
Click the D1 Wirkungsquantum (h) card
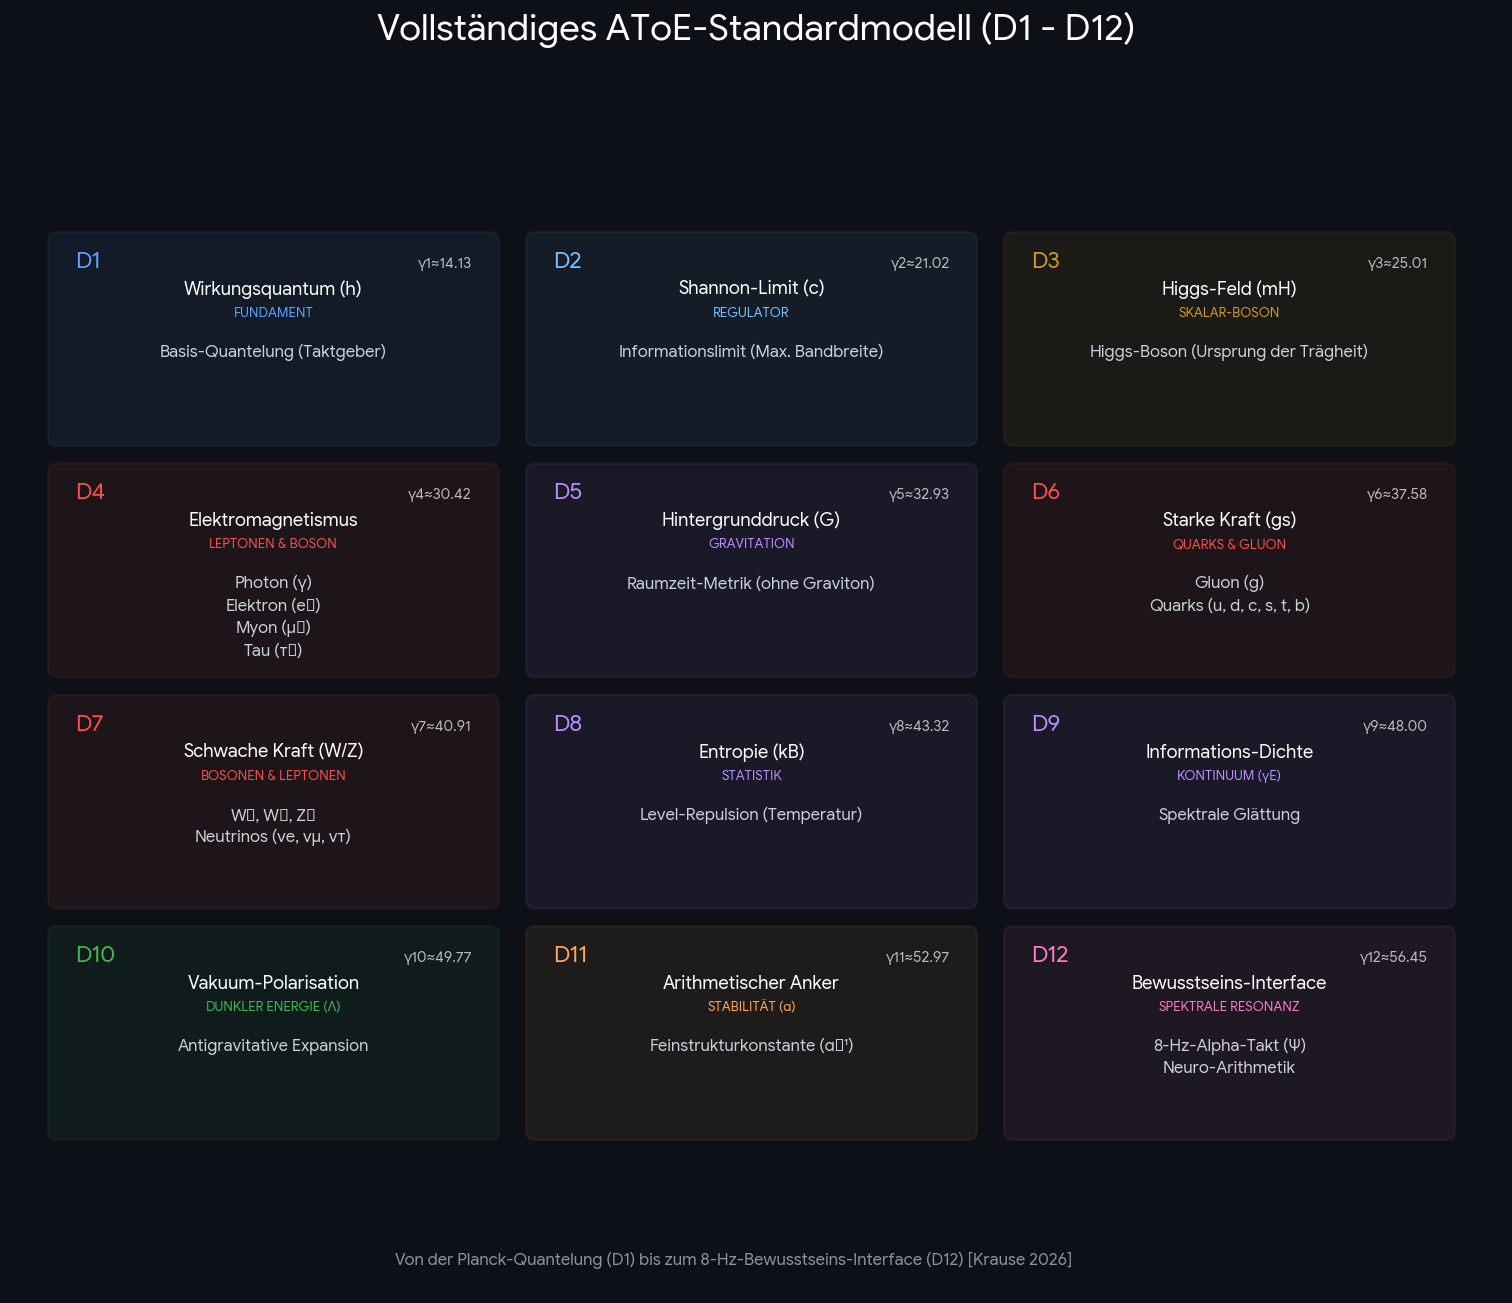(273, 339)
